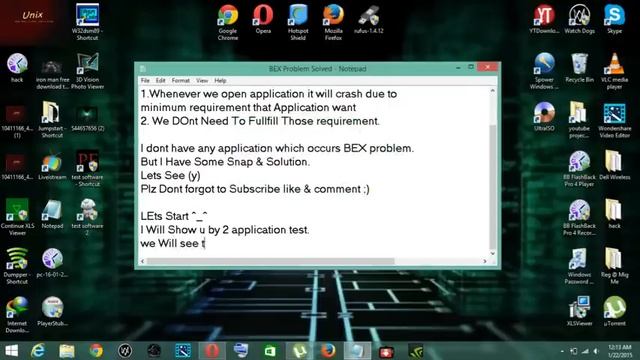Minimize the Notepad window
The width and height of the screenshot is (640, 360).
tap(458, 67)
